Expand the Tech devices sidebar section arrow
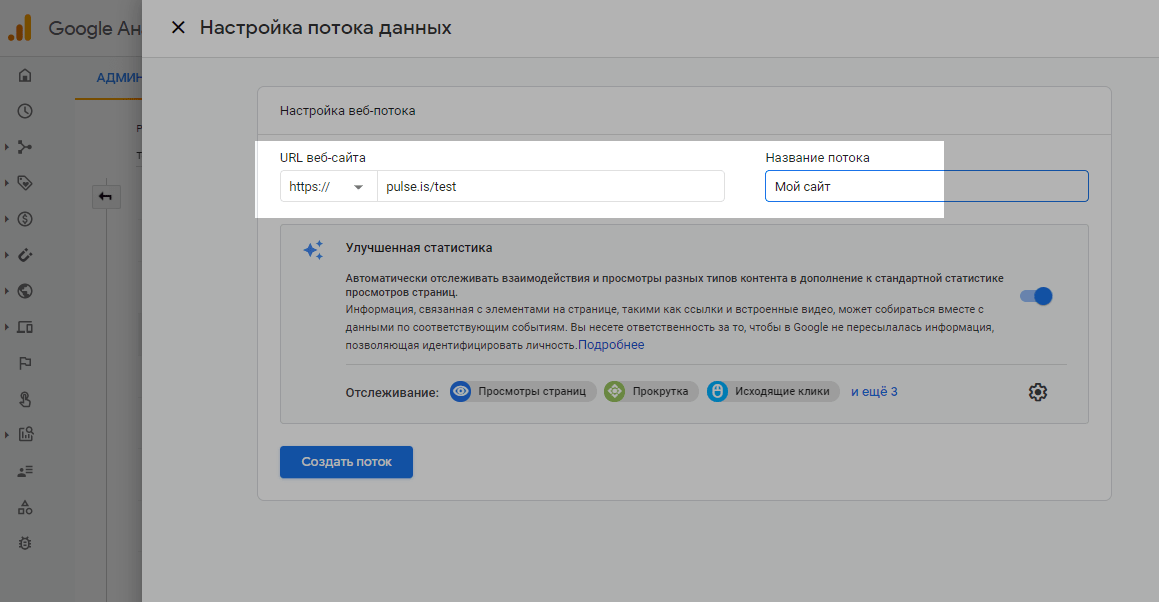Viewport: 1159px width, 602px height. [7, 327]
